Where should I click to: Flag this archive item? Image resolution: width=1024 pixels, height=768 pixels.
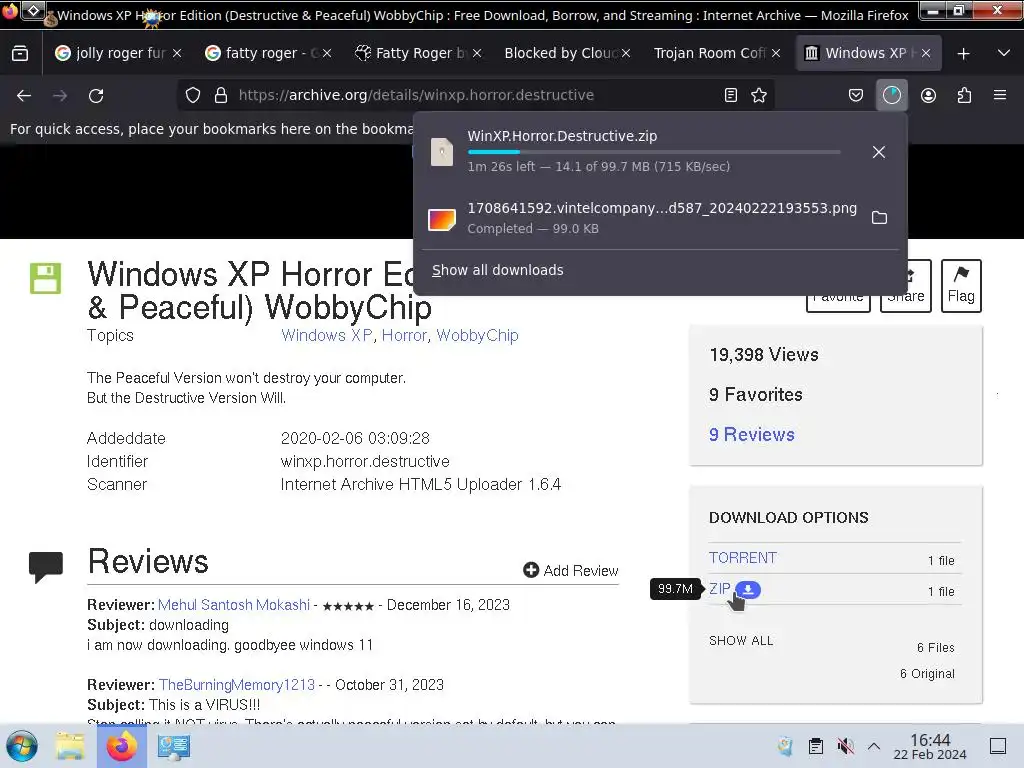coord(961,285)
